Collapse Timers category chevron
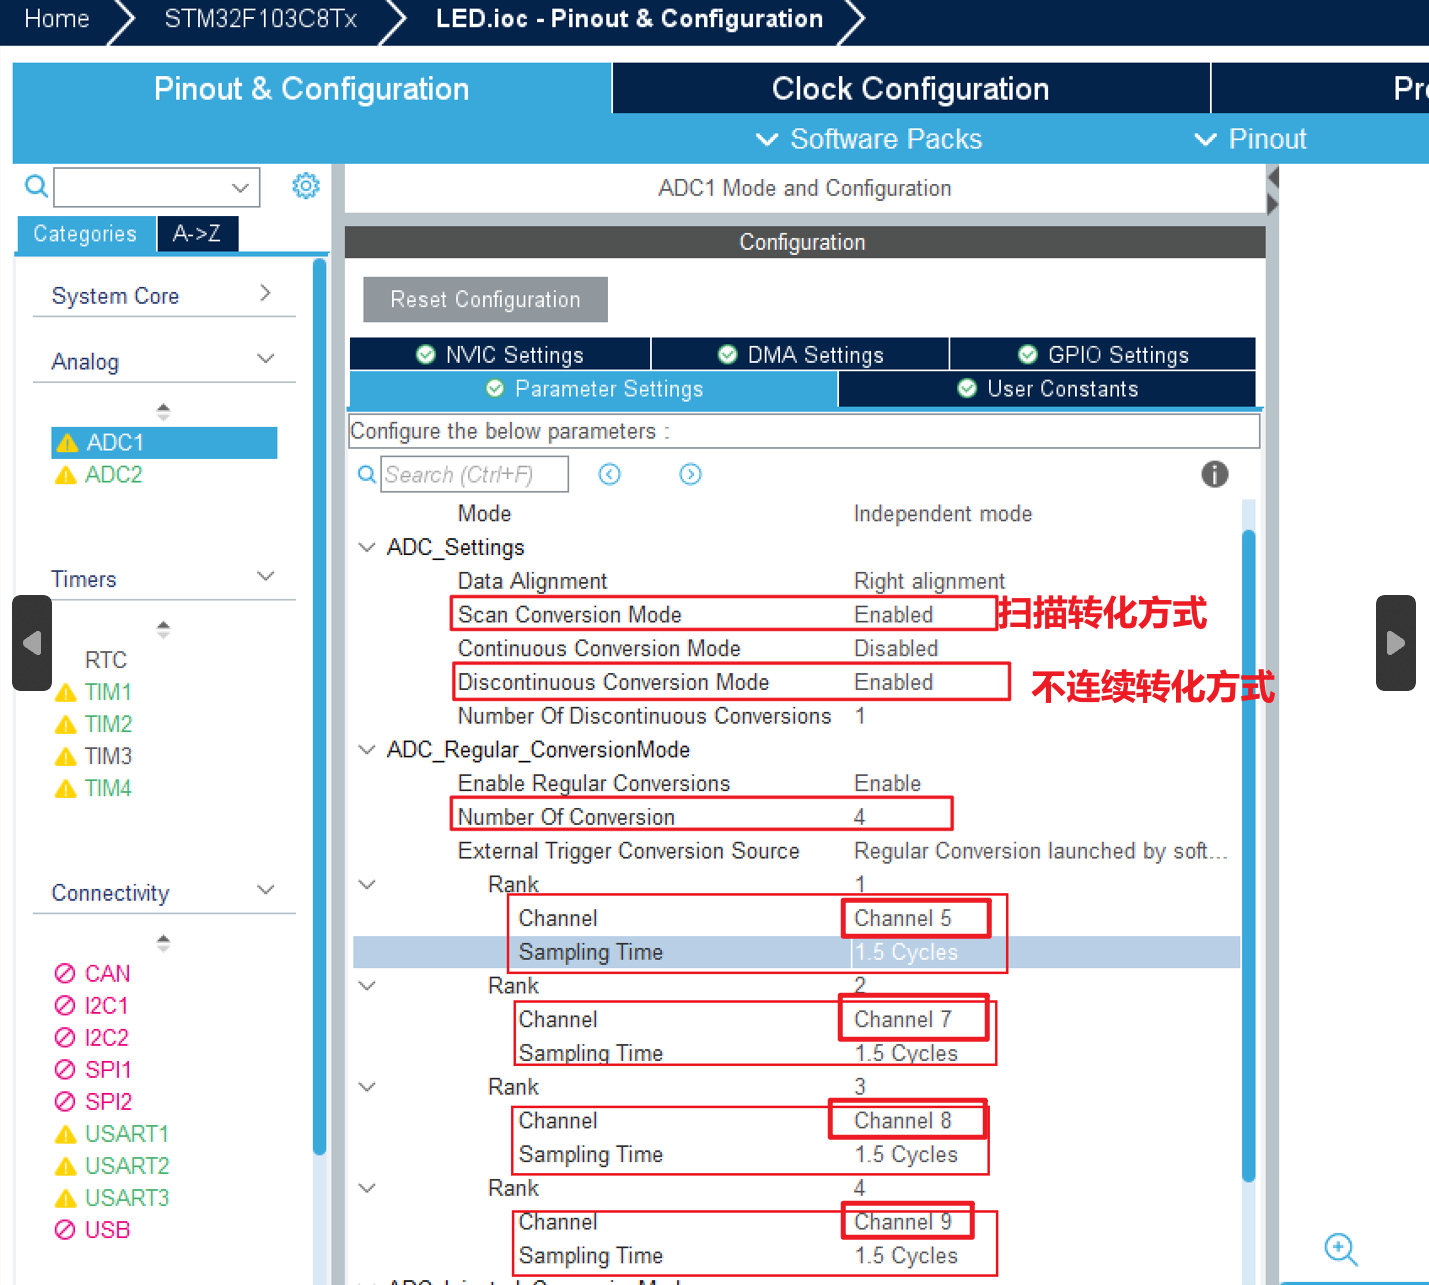 point(265,577)
